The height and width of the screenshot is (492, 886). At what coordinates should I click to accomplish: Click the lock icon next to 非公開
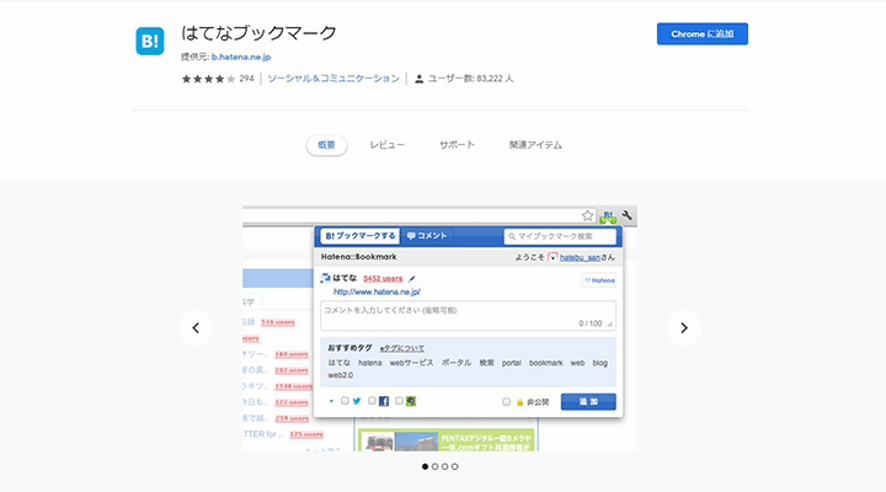pos(520,403)
